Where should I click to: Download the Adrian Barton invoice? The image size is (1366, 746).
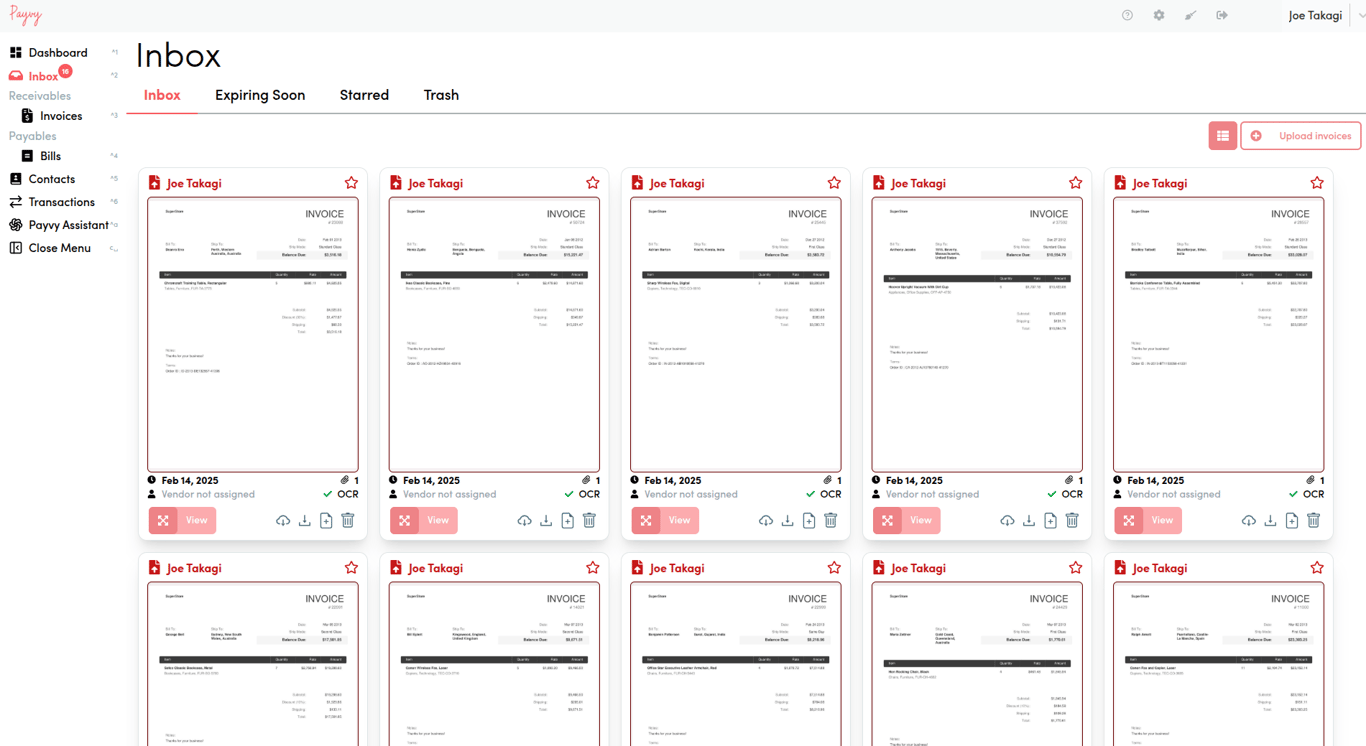pyautogui.click(x=788, y=521)
